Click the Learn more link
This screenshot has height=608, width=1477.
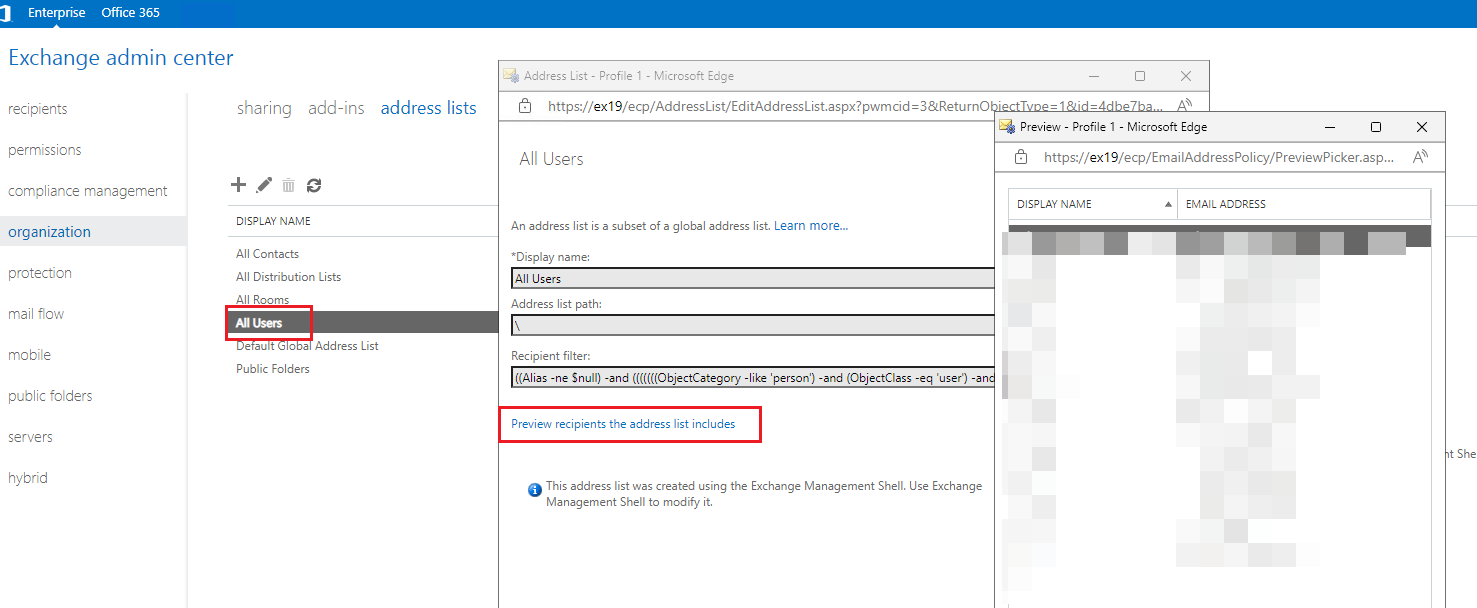[x=811, y=226]
